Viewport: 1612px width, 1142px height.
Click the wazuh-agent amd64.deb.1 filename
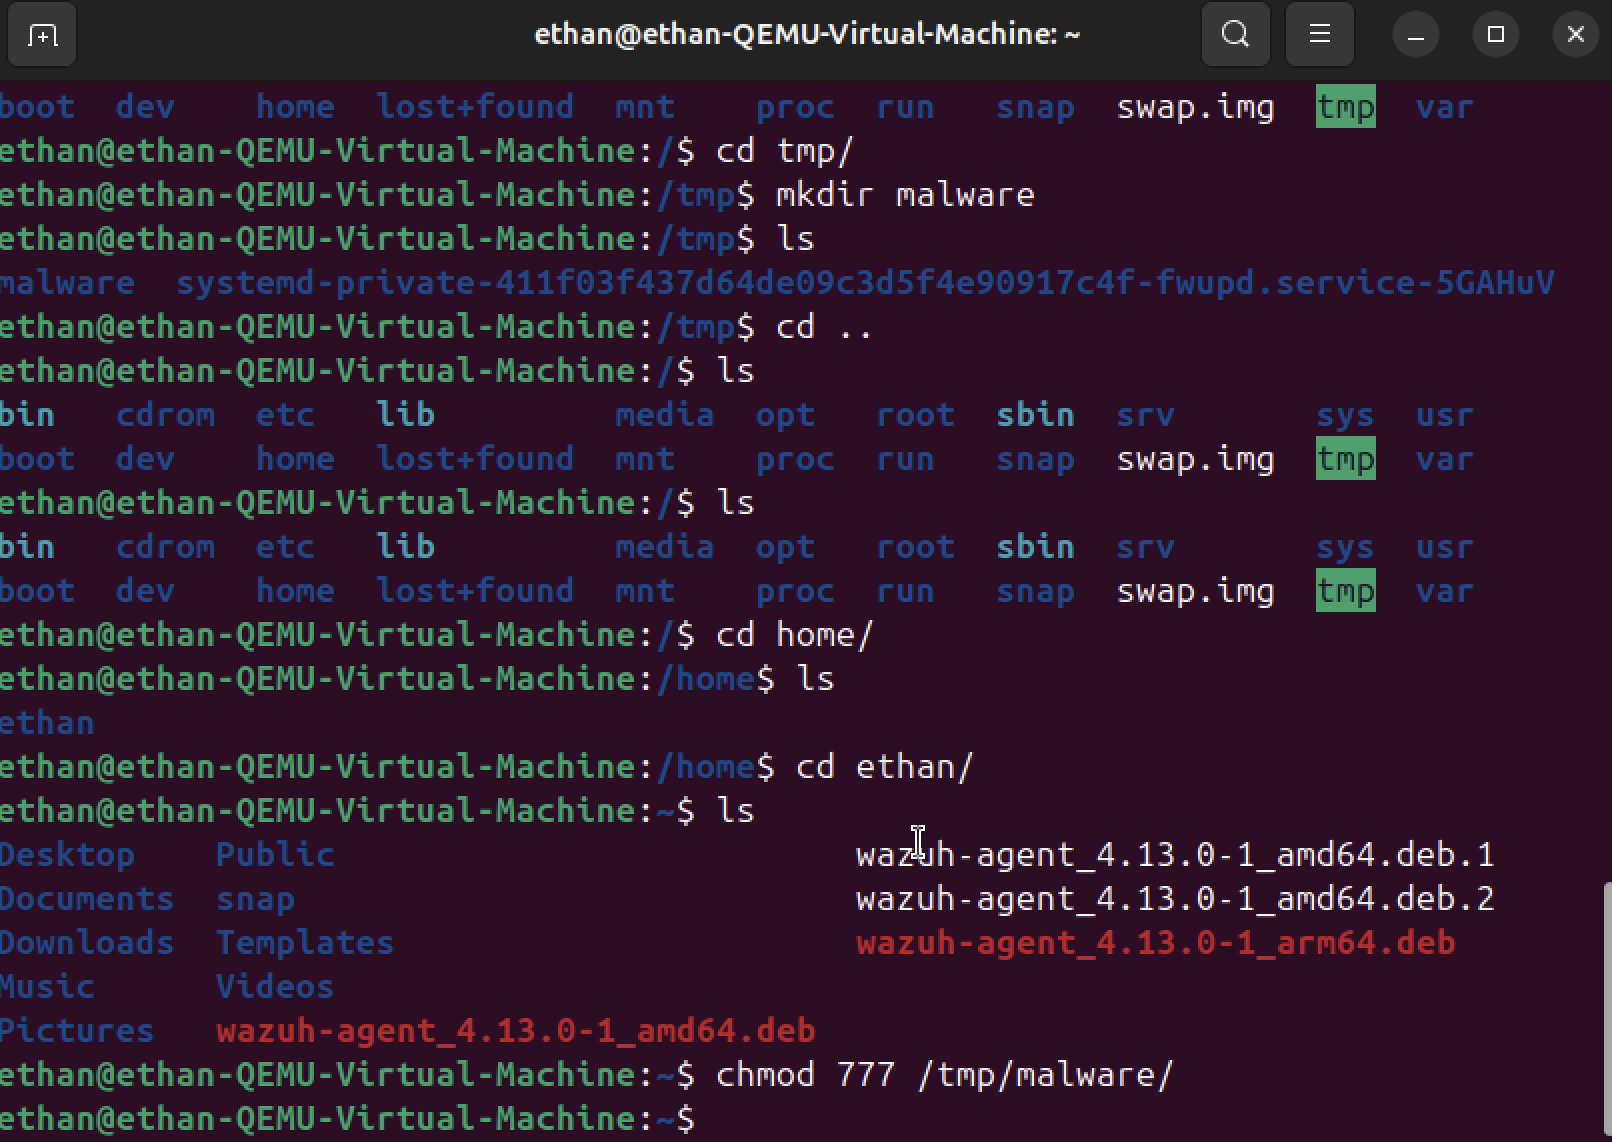(x=1174, y=855)
